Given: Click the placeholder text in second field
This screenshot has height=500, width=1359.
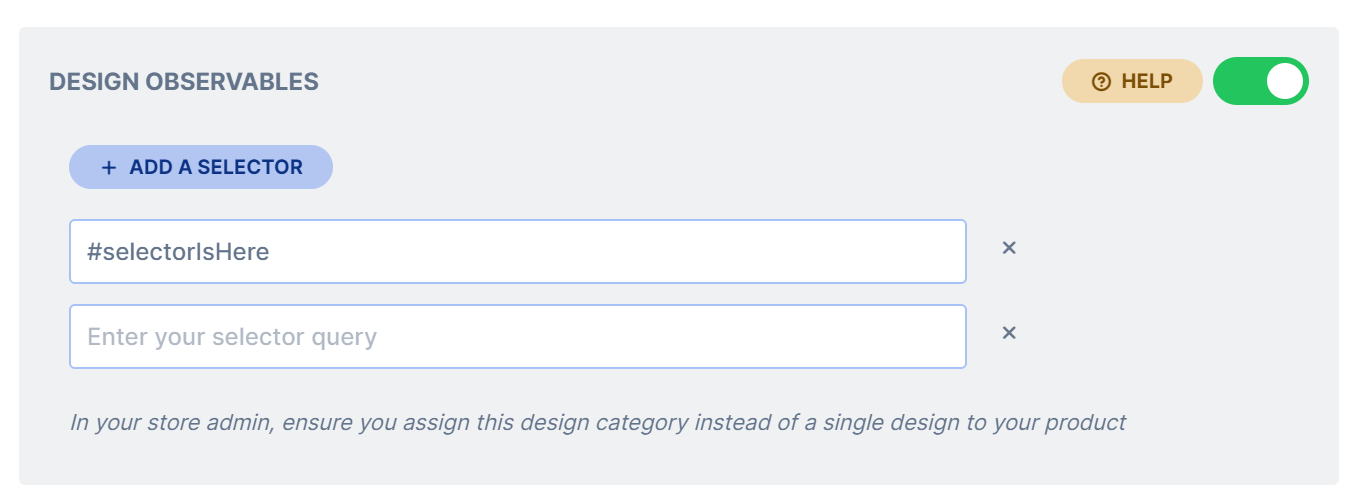Looking at the screenshot, I should tap(232, 337).
